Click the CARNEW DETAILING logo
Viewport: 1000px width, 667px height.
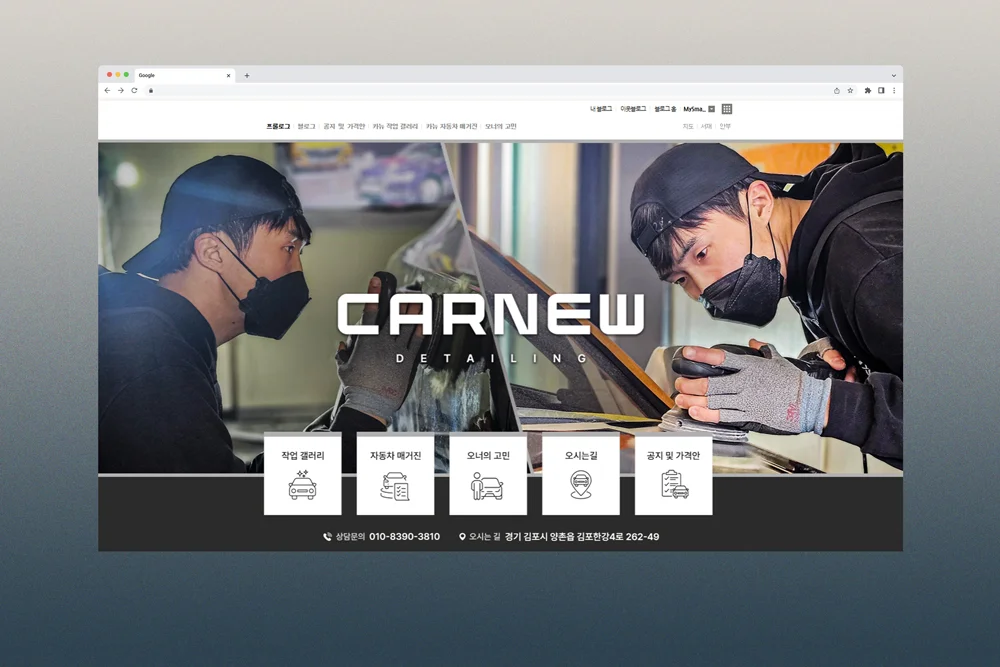coord(491,328)
